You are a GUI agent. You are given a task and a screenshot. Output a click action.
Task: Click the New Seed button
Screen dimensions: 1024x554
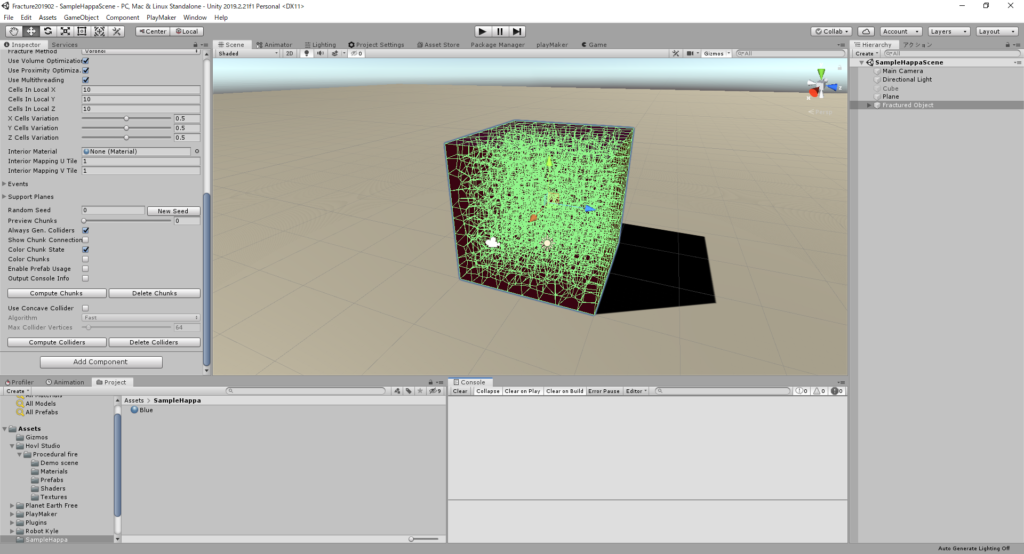(173, 211)
